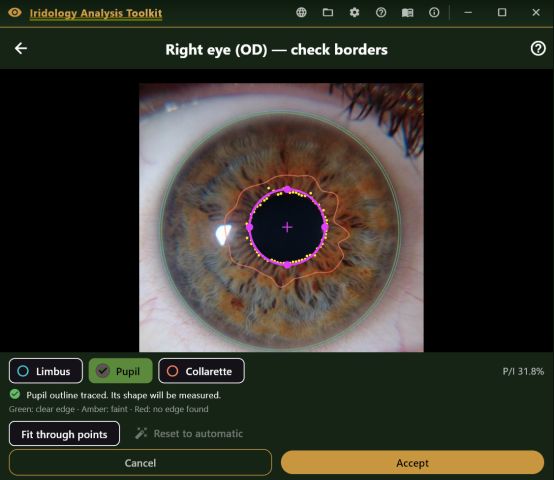Open the about info icon

434,13
